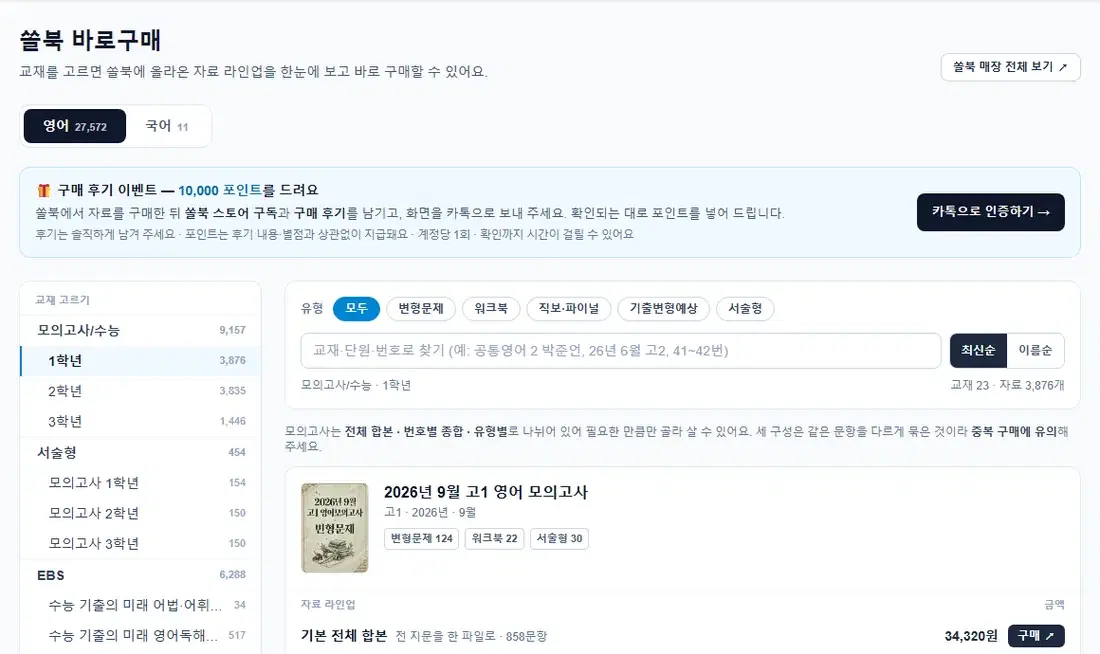Click the 2026년 9월 고1 book cover thumbnail
Screen dimensions: 1100x654
pyautogui.click(x=335, y=528)
